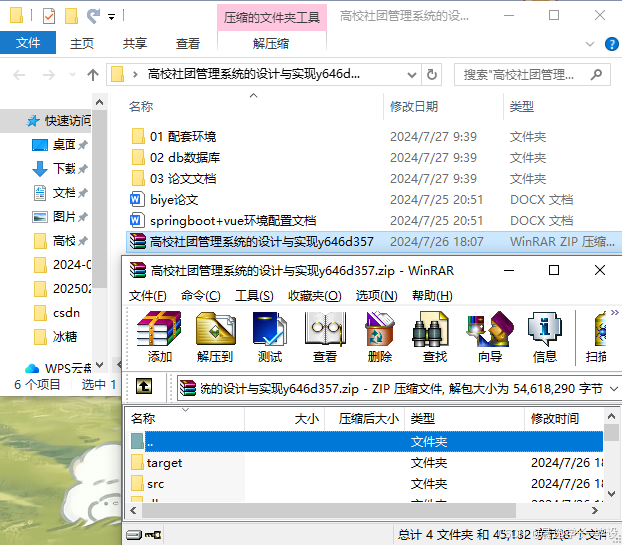
Task: Click the drive icon in WinRAR status bar
Action: 134,535
